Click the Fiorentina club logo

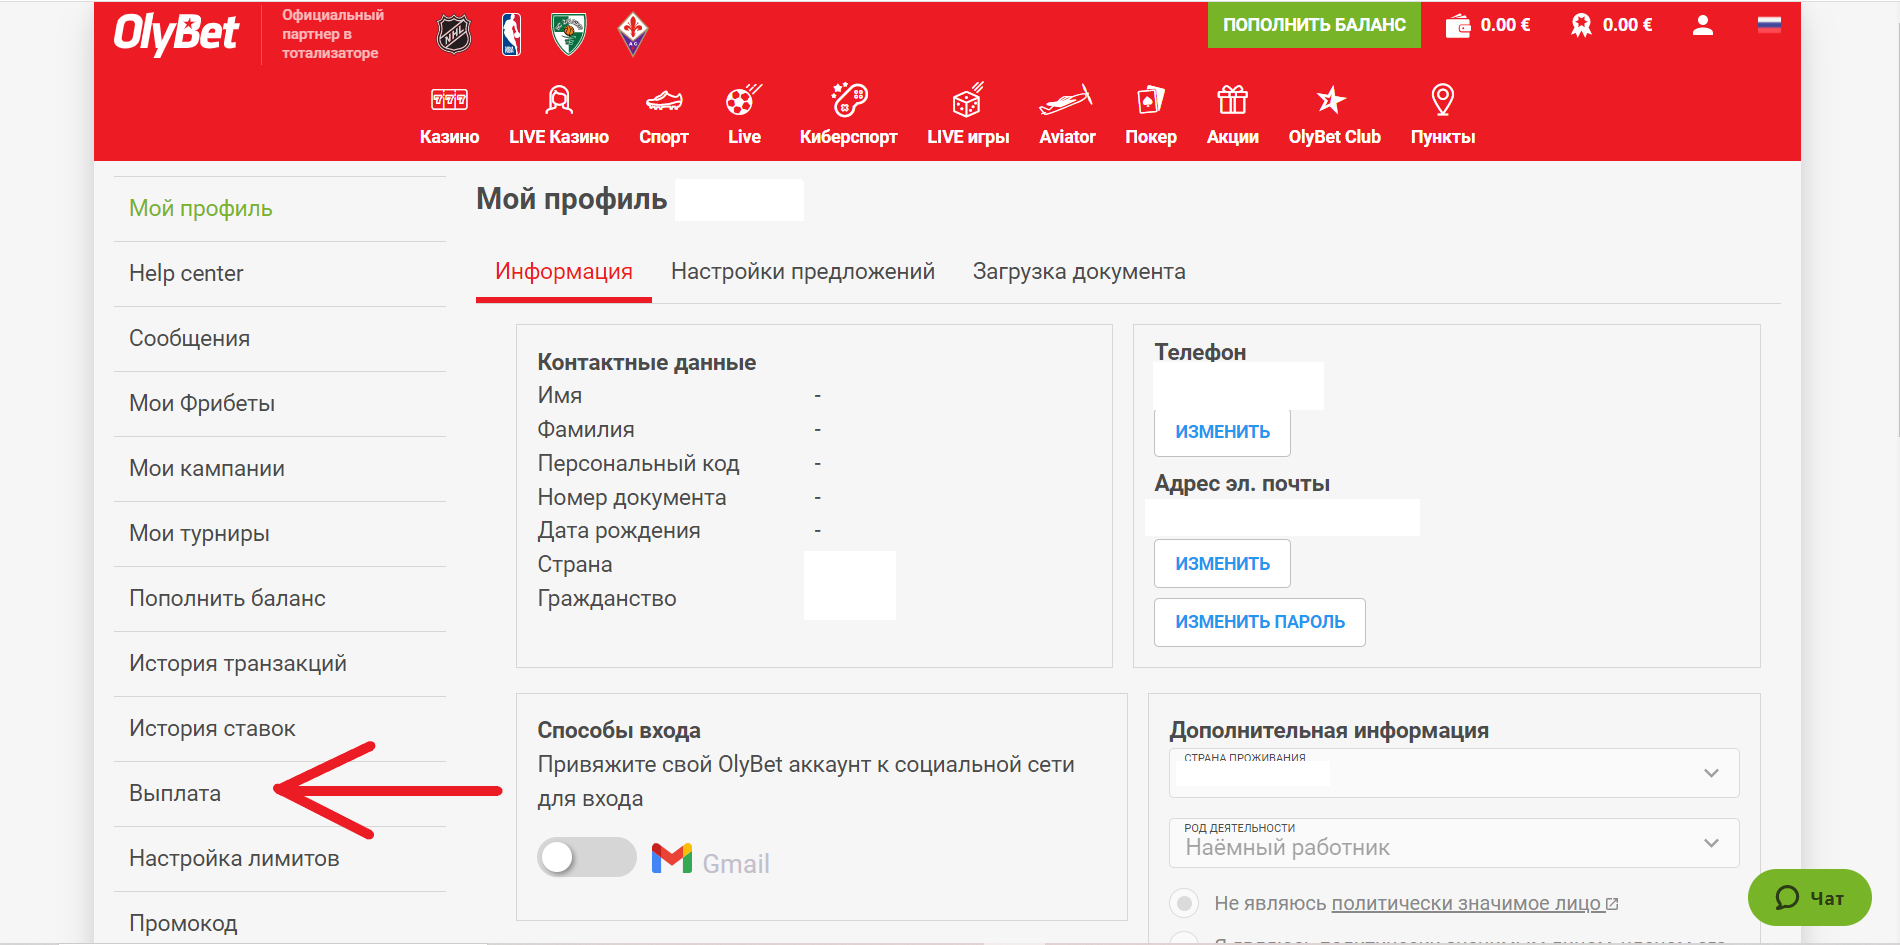pyautogui.click(x=632, y=34)
